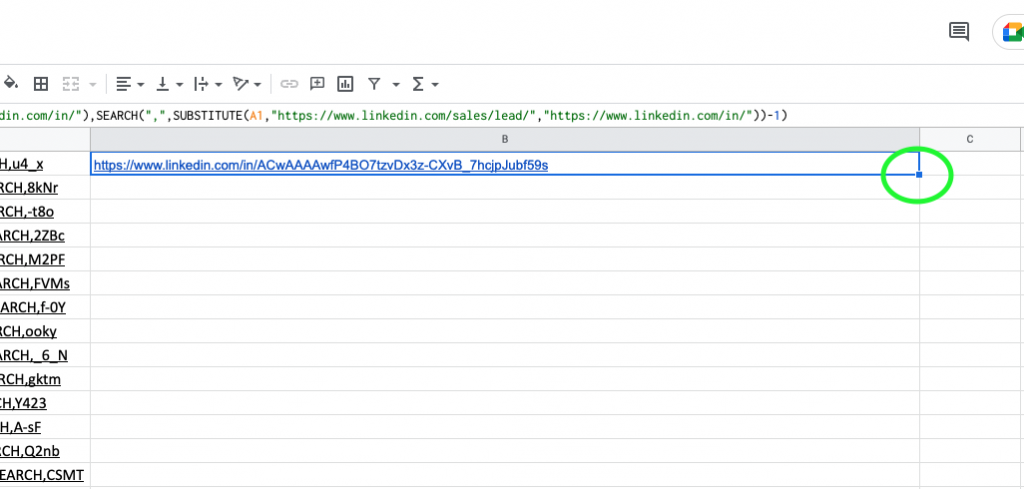The width and height of the screenshot is (1024, 489).
Task: Expand the merge cells dropdown arrow
Action: coord(93,84)
